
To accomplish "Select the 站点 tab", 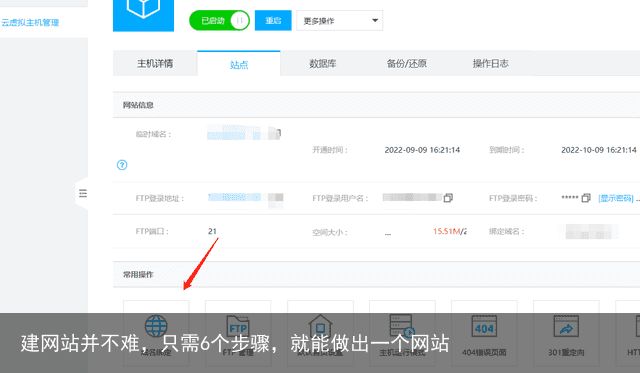I will 239,64.
